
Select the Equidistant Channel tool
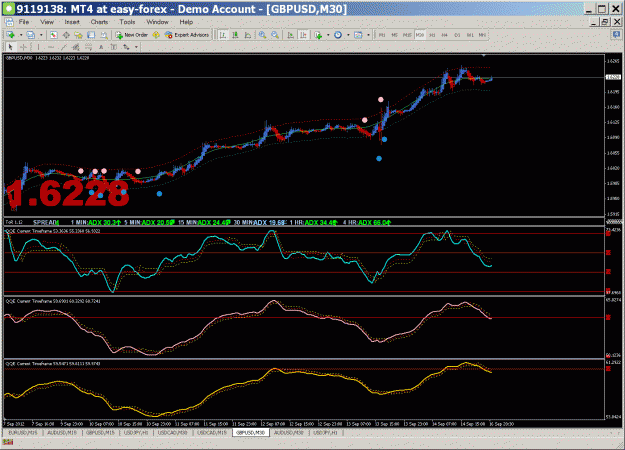(x=76, y=47)
